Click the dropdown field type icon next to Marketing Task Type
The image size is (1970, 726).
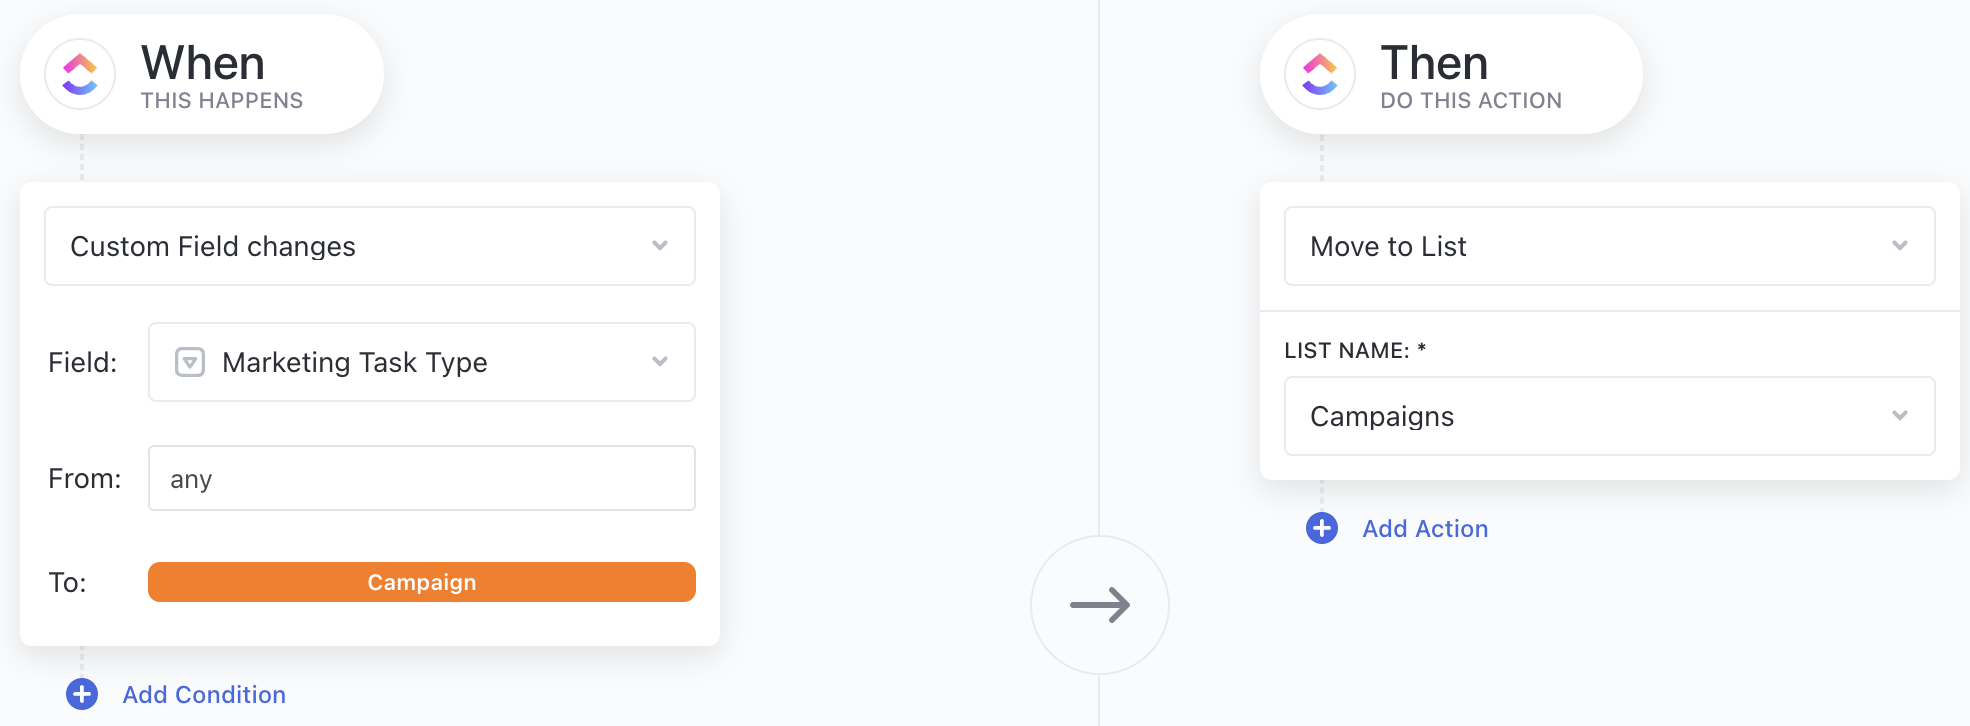click(189, 362)
